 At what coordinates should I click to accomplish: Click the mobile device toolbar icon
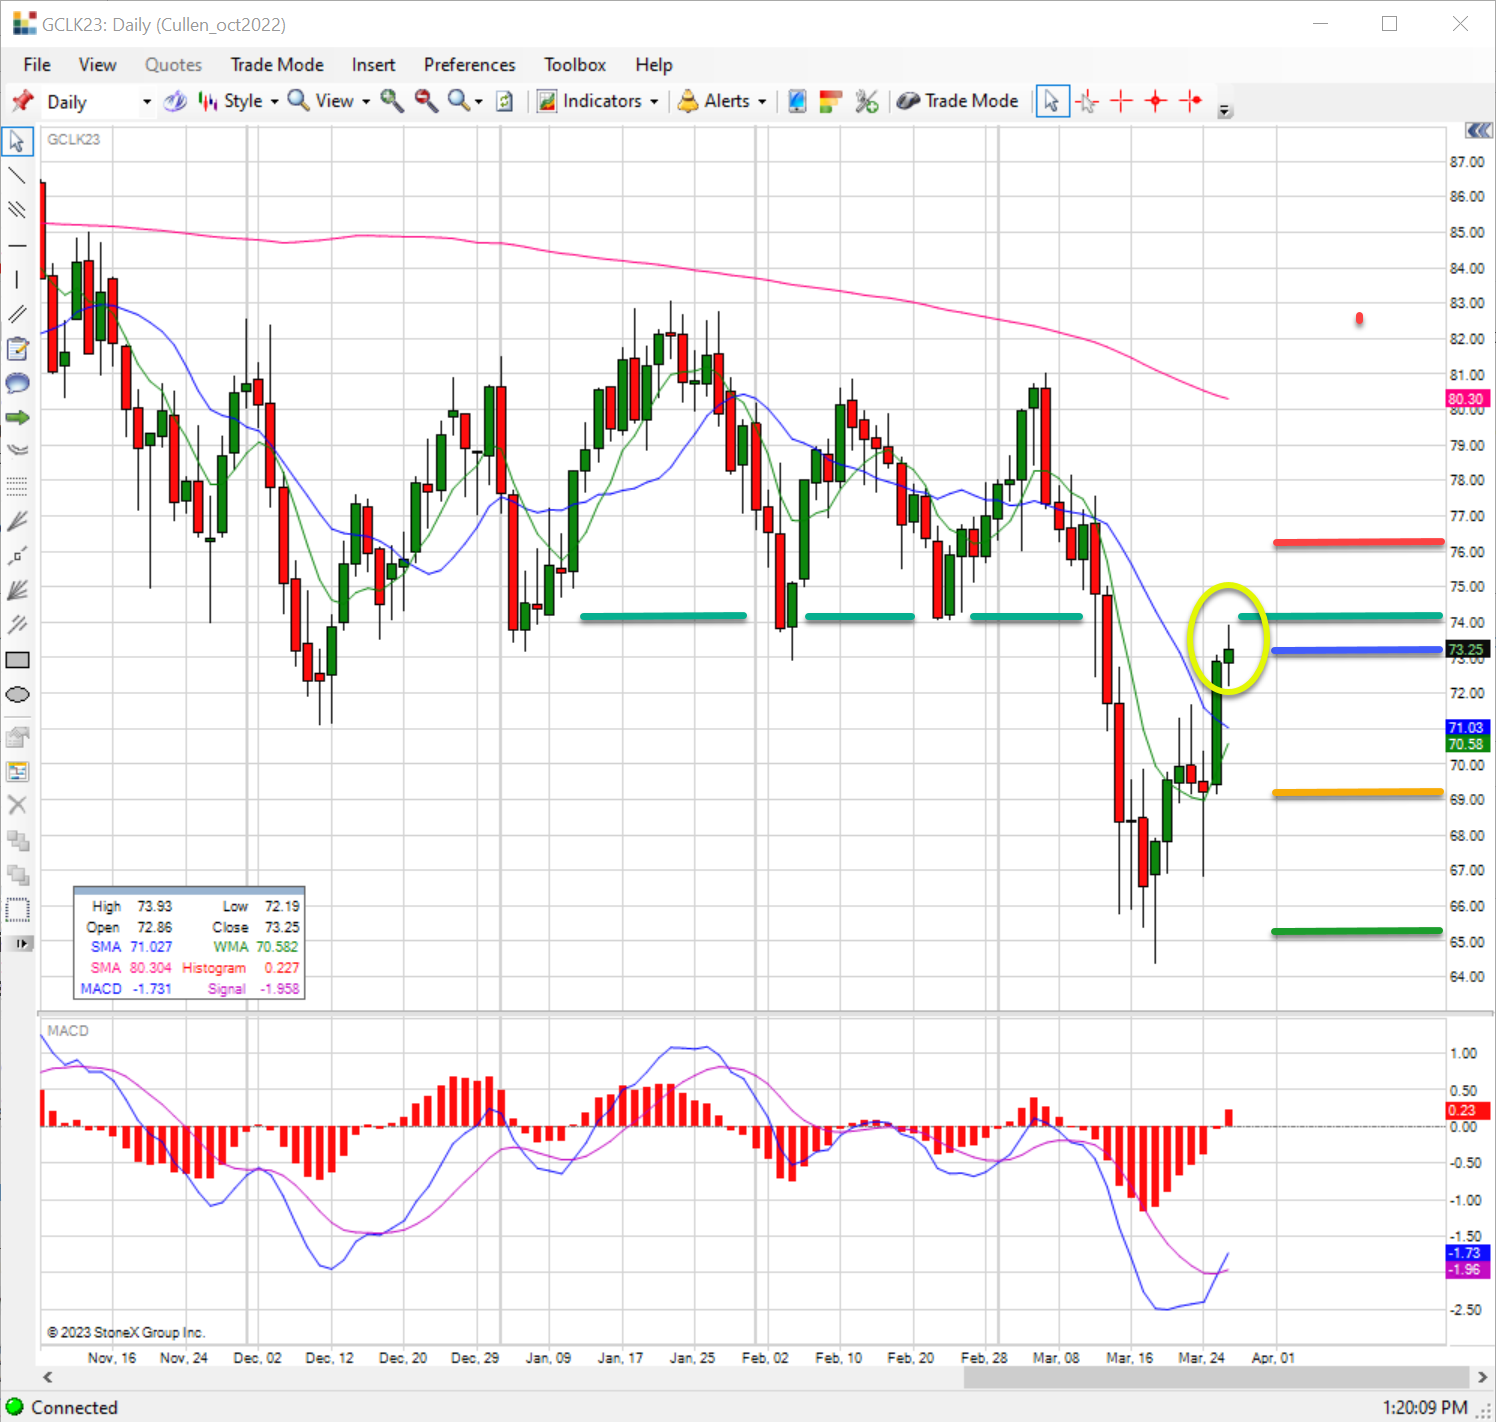click(x=797, y=101)
